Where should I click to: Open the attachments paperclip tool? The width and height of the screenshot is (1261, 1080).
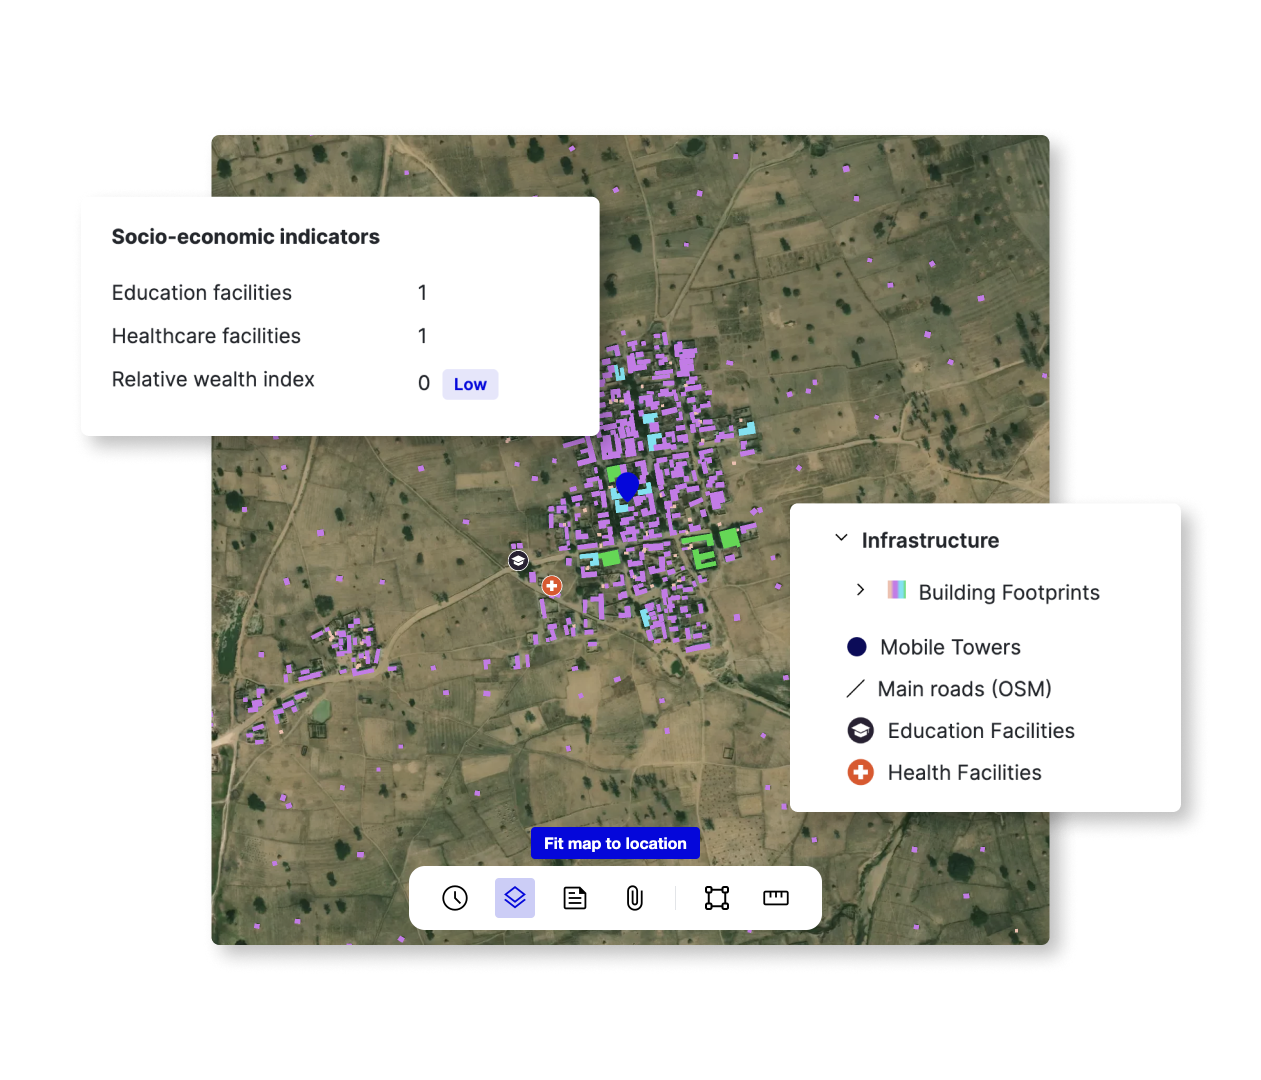[x=634, y=898]
